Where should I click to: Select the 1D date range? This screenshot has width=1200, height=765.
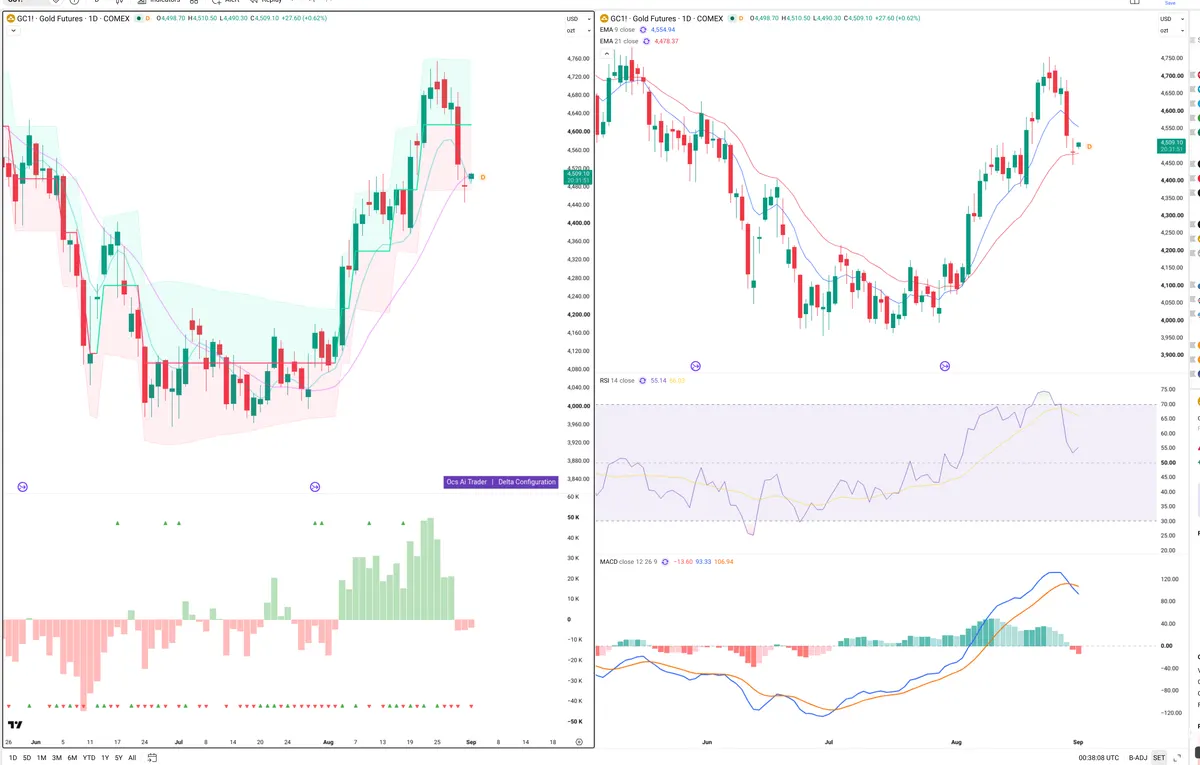click(12, 758)
